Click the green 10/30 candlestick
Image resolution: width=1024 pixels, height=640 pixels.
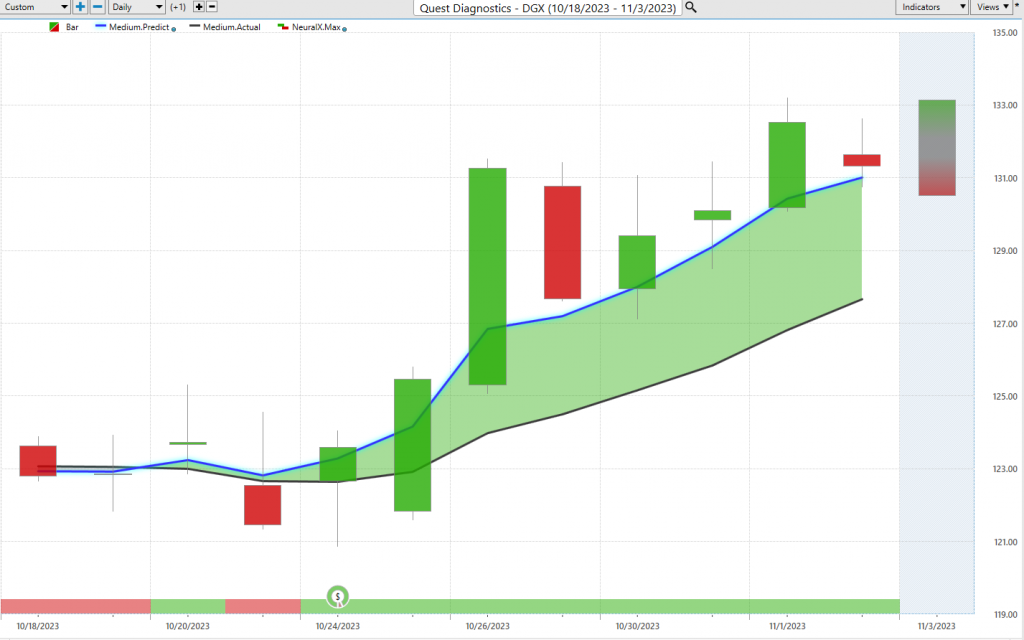tap(637, 262)
